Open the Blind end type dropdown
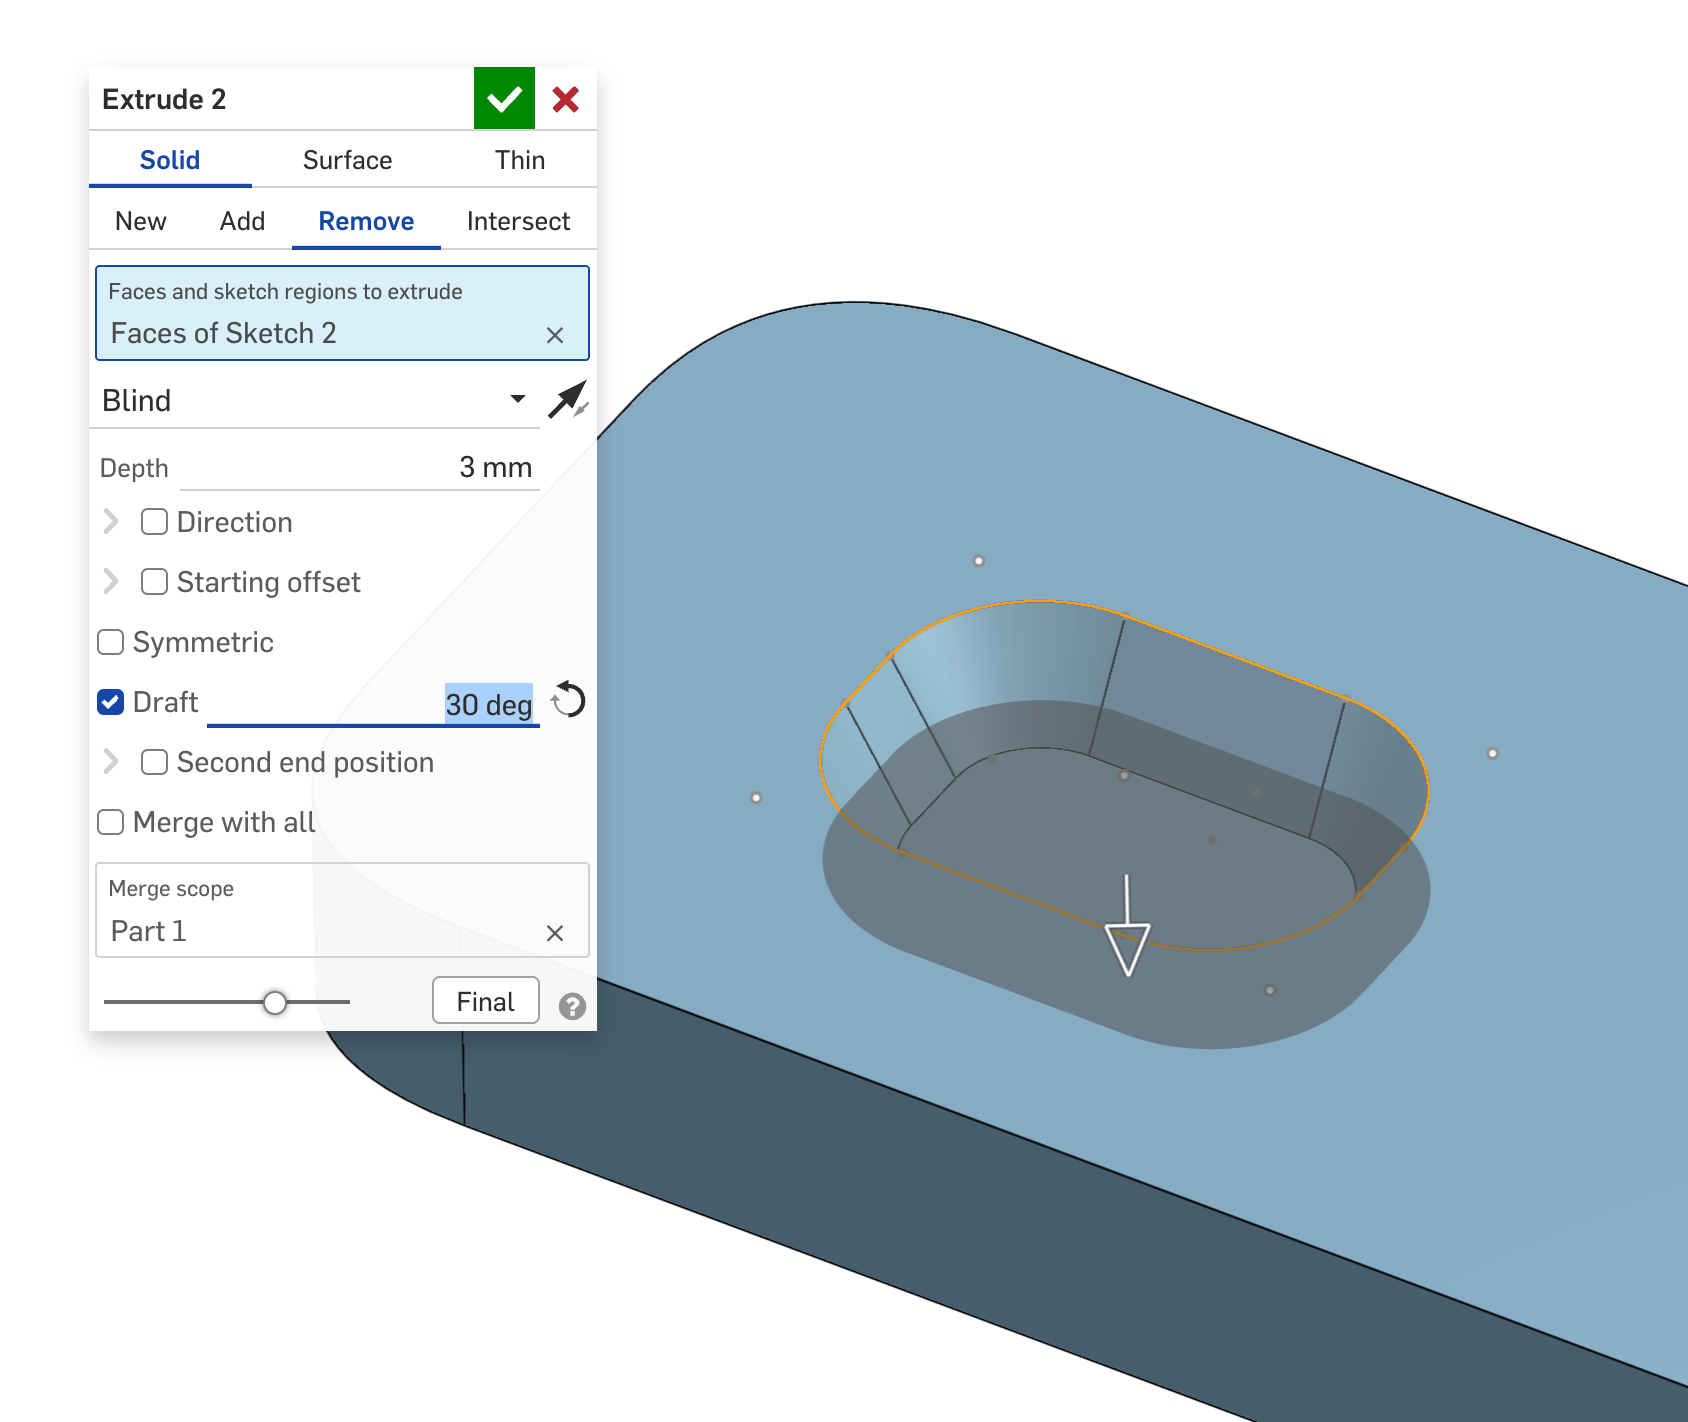The width and height of the screenshot is (1688, 1422). 315,400
